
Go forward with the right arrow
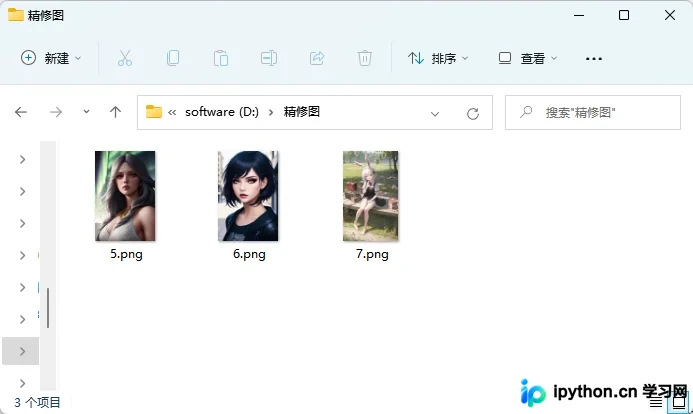click(56, 112)
